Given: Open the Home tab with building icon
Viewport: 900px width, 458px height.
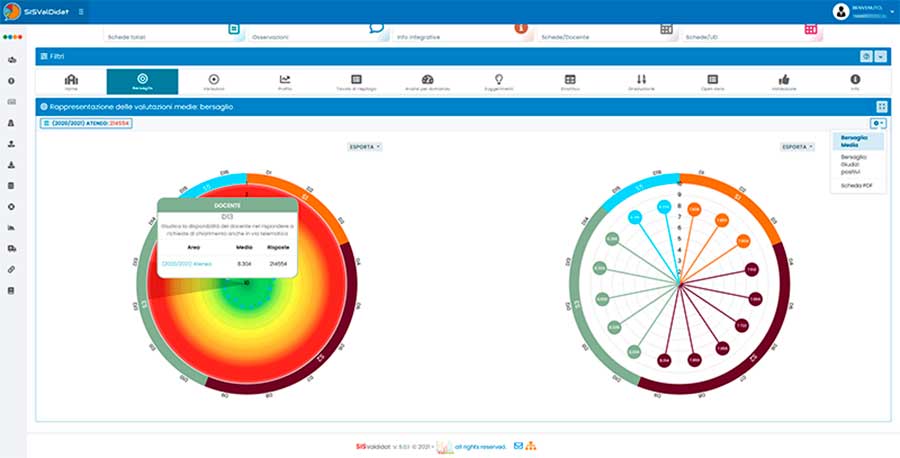Looking at the screenshot, I should (x=71, y=81).
